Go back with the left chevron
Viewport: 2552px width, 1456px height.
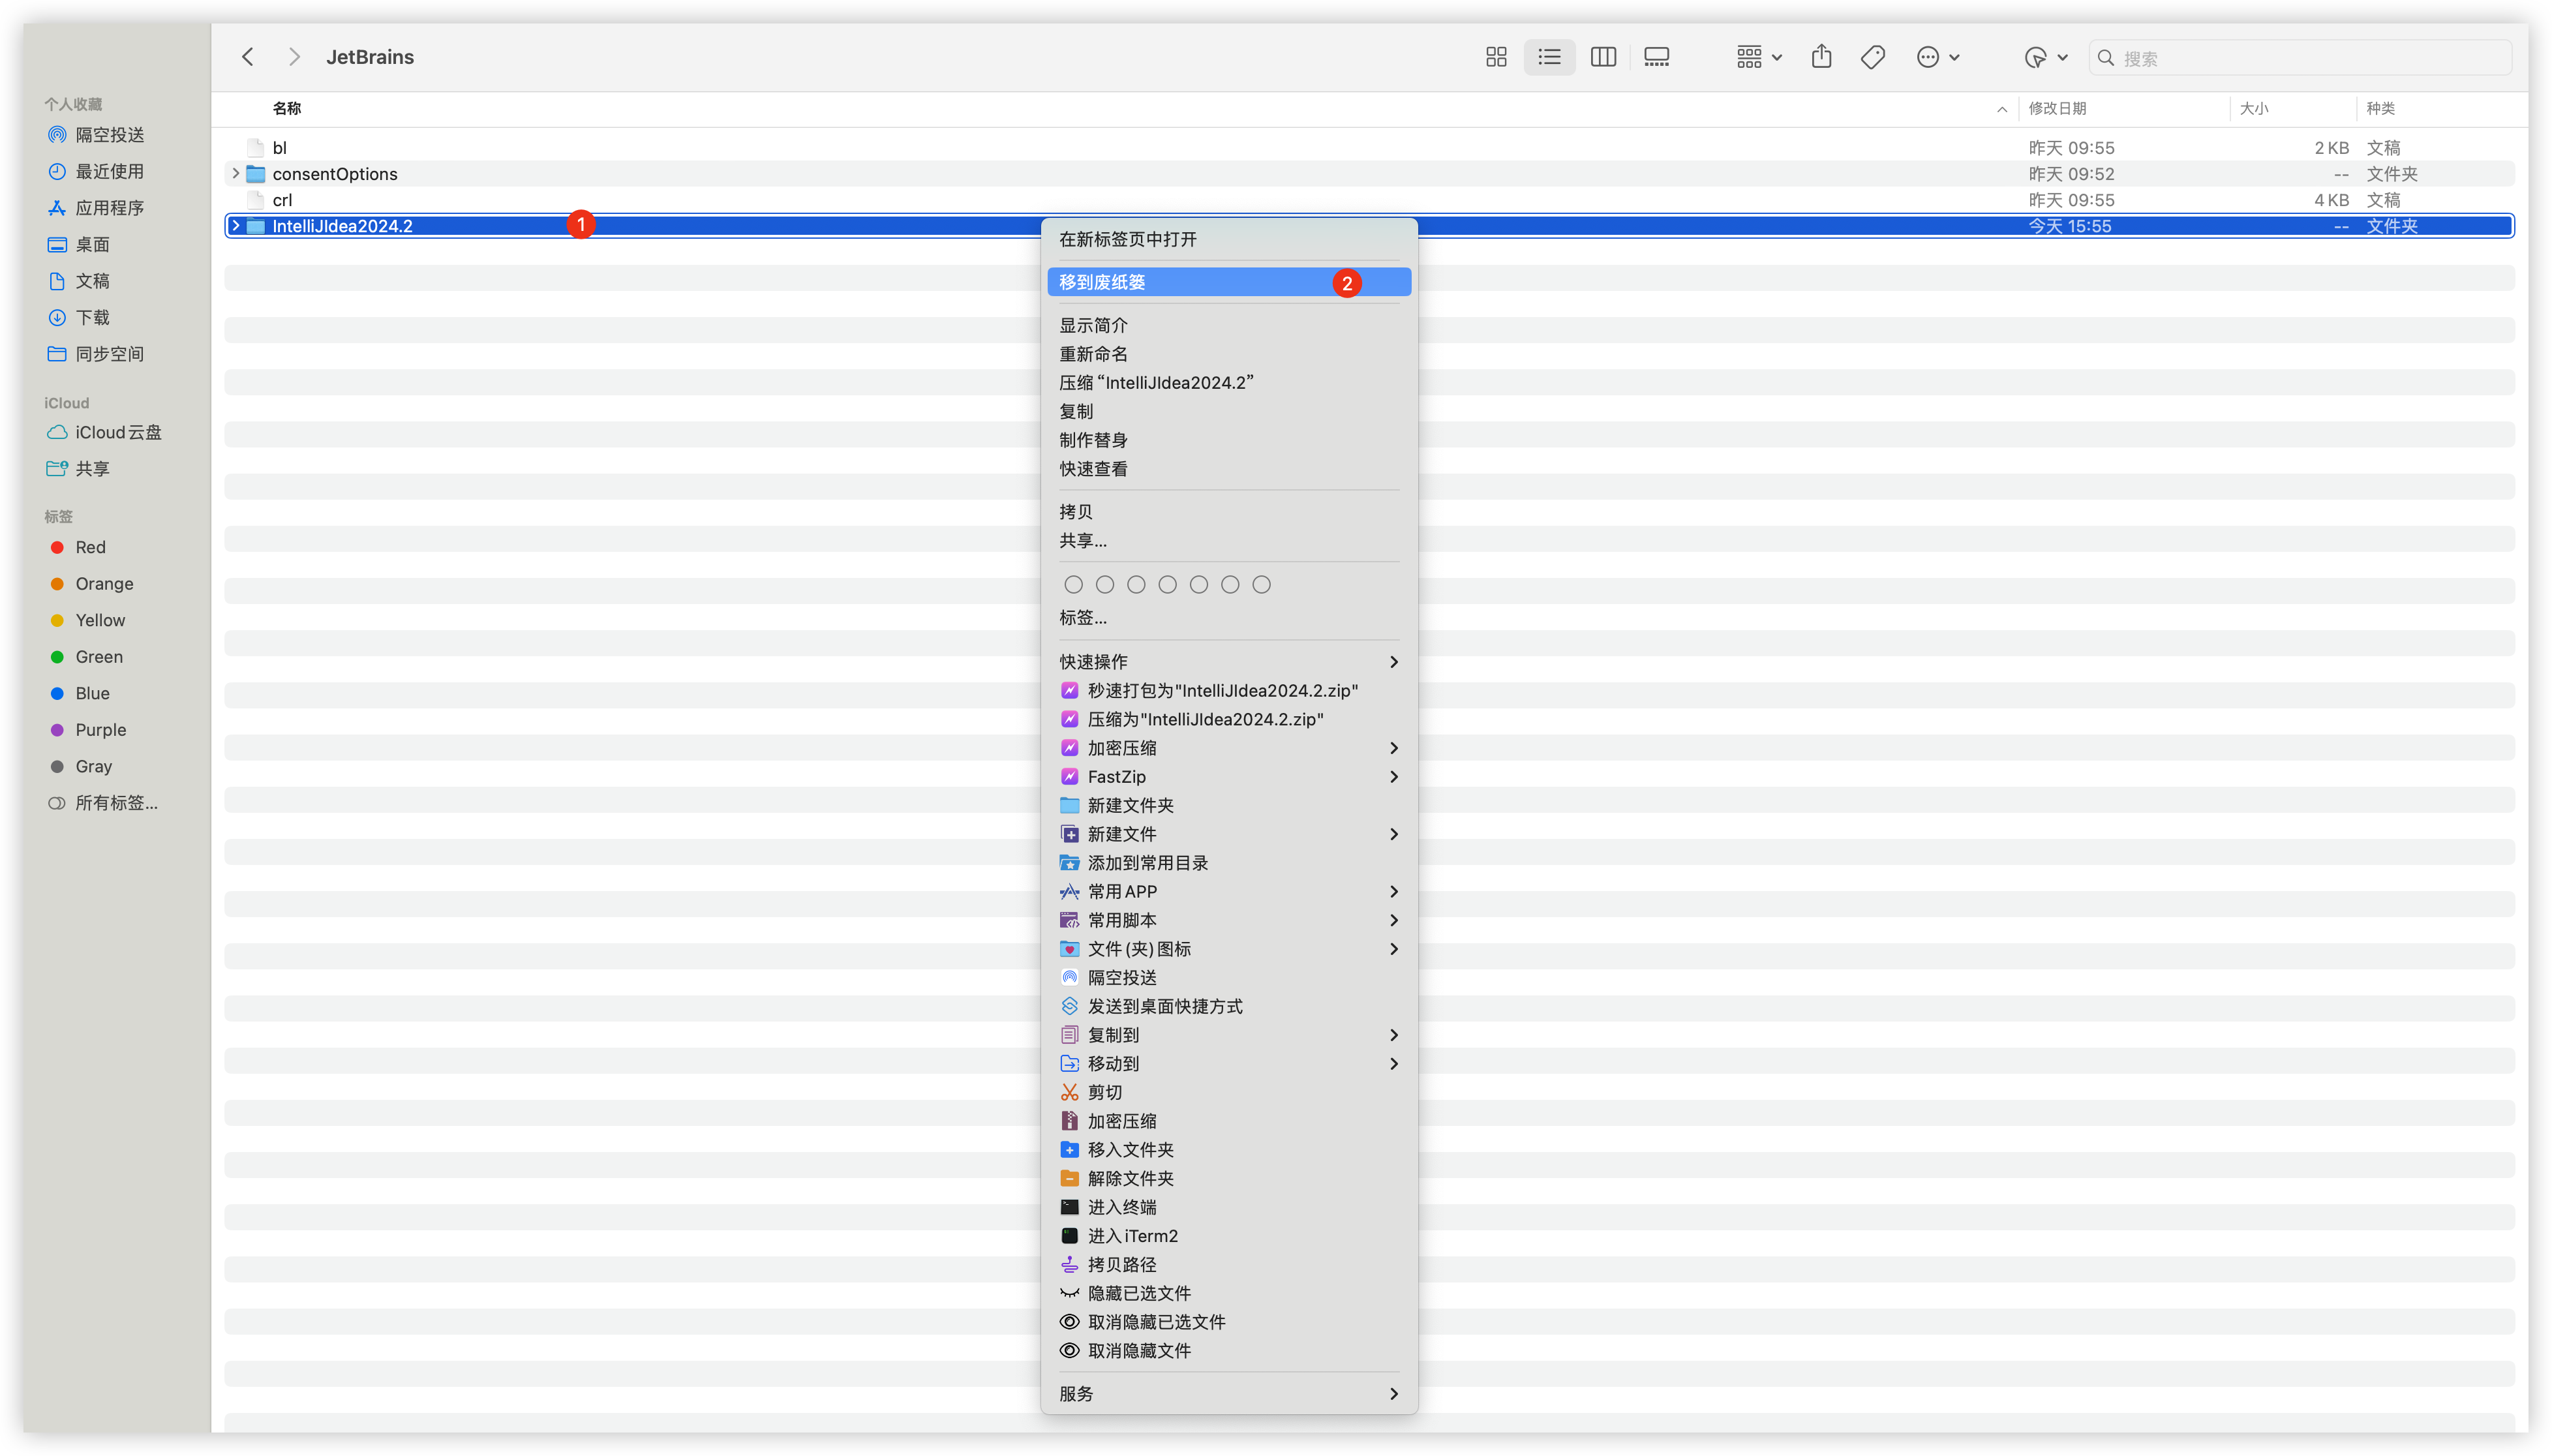click(x=248, y=57)
